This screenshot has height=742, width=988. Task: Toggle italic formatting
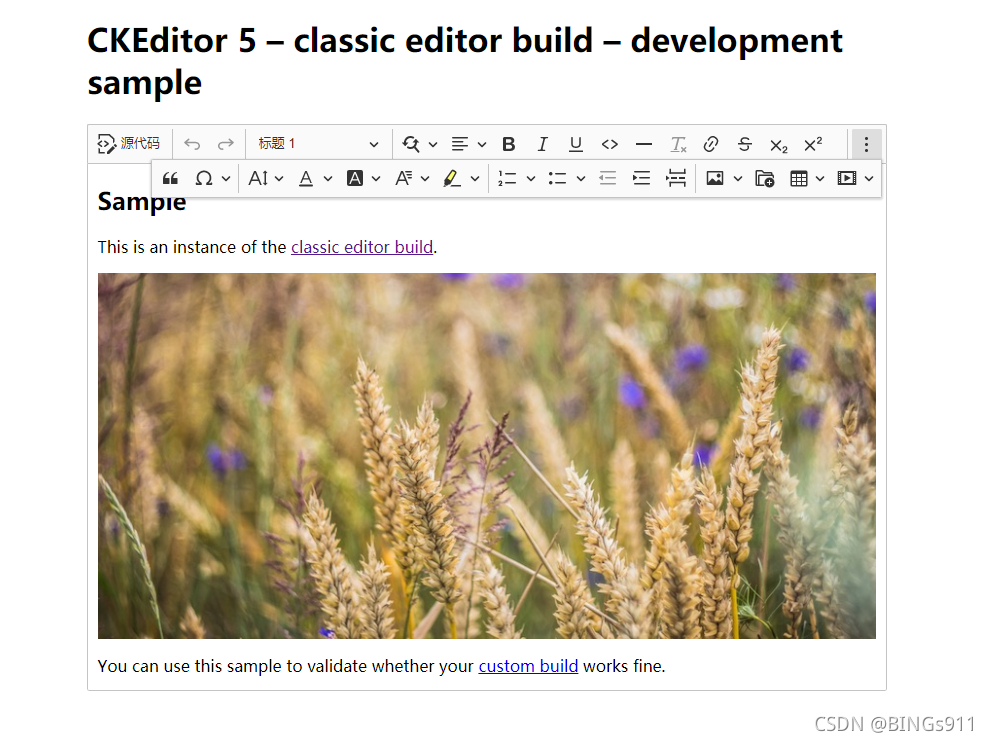click(x=542, y=144)
